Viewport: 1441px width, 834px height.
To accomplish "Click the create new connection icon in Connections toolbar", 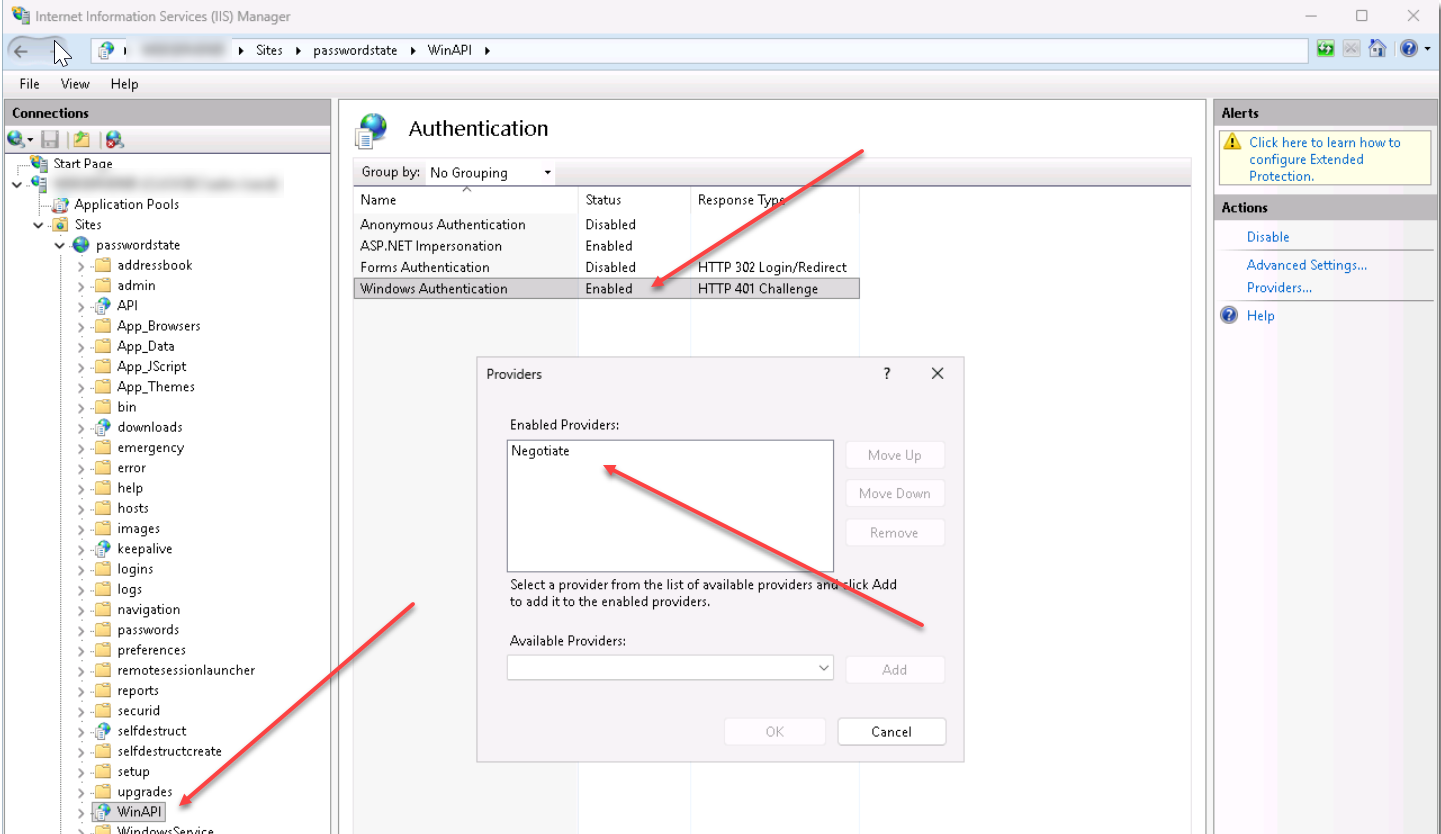I will click(x=17, y=140).
